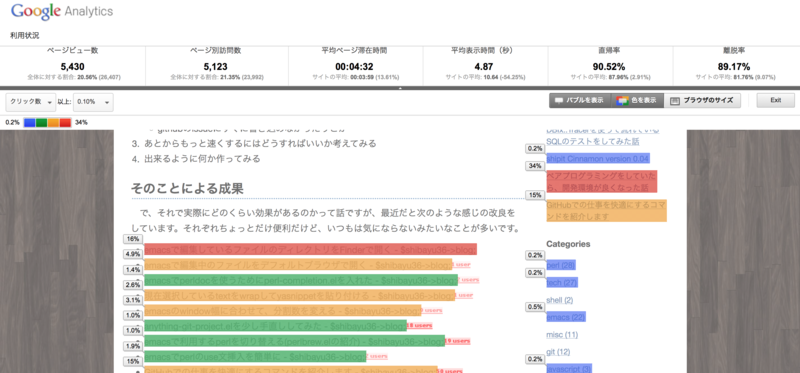Click the green legend color swatch
This screenshot has width=800, height=373.
[41, 122]
